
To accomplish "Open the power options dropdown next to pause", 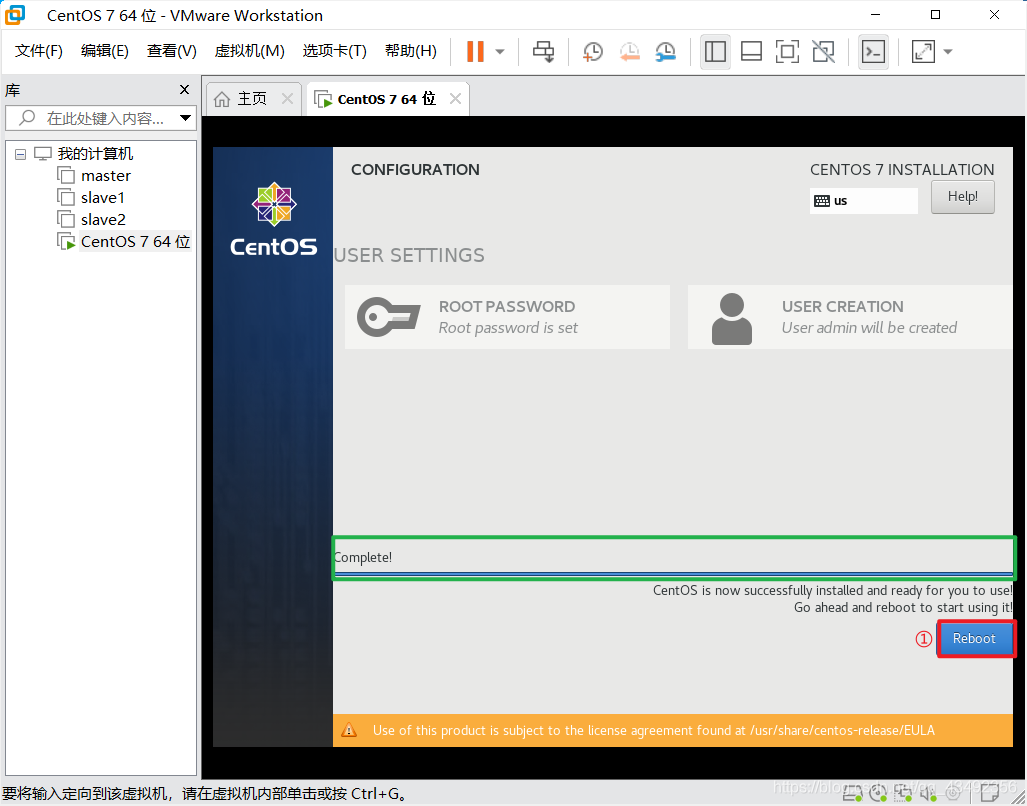I will (x=500, y=52).
